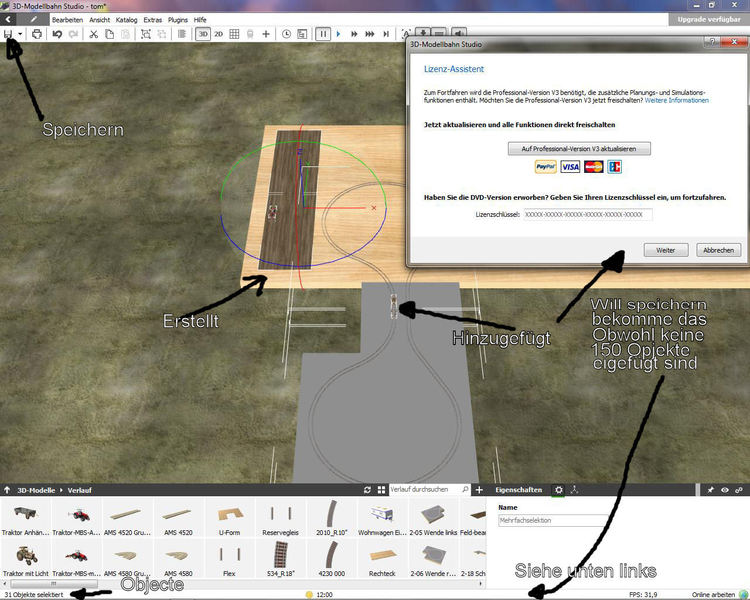Open the gear settings tab in Eigenschaften
The width and height of the screenshot is (750, 600).
coord(559,490)
